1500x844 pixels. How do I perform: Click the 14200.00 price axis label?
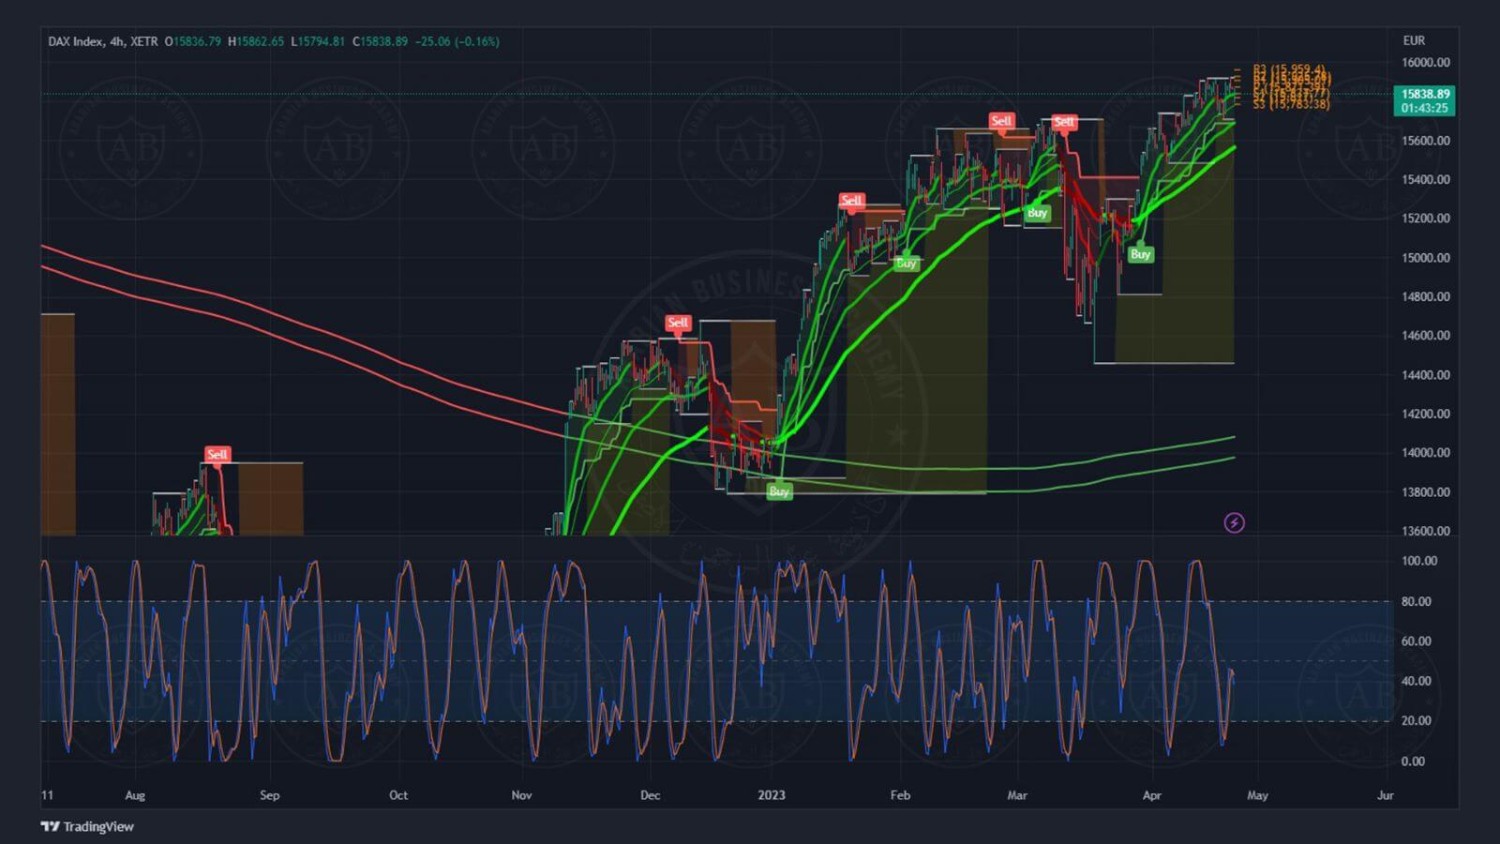1426,414
